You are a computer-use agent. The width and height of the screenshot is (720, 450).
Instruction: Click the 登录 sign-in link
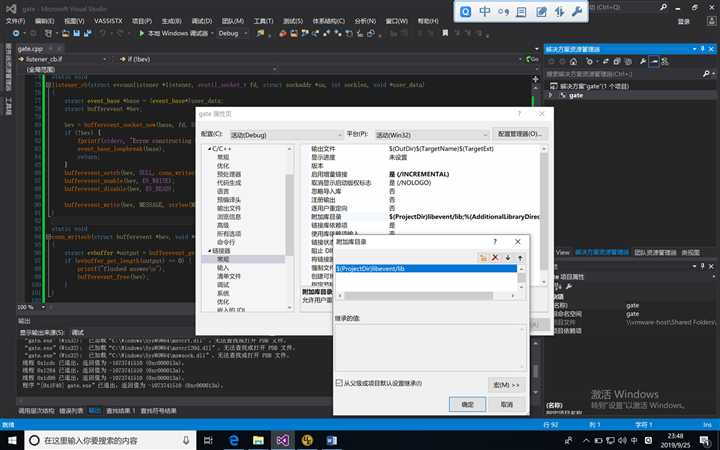(x=684, y=21)
